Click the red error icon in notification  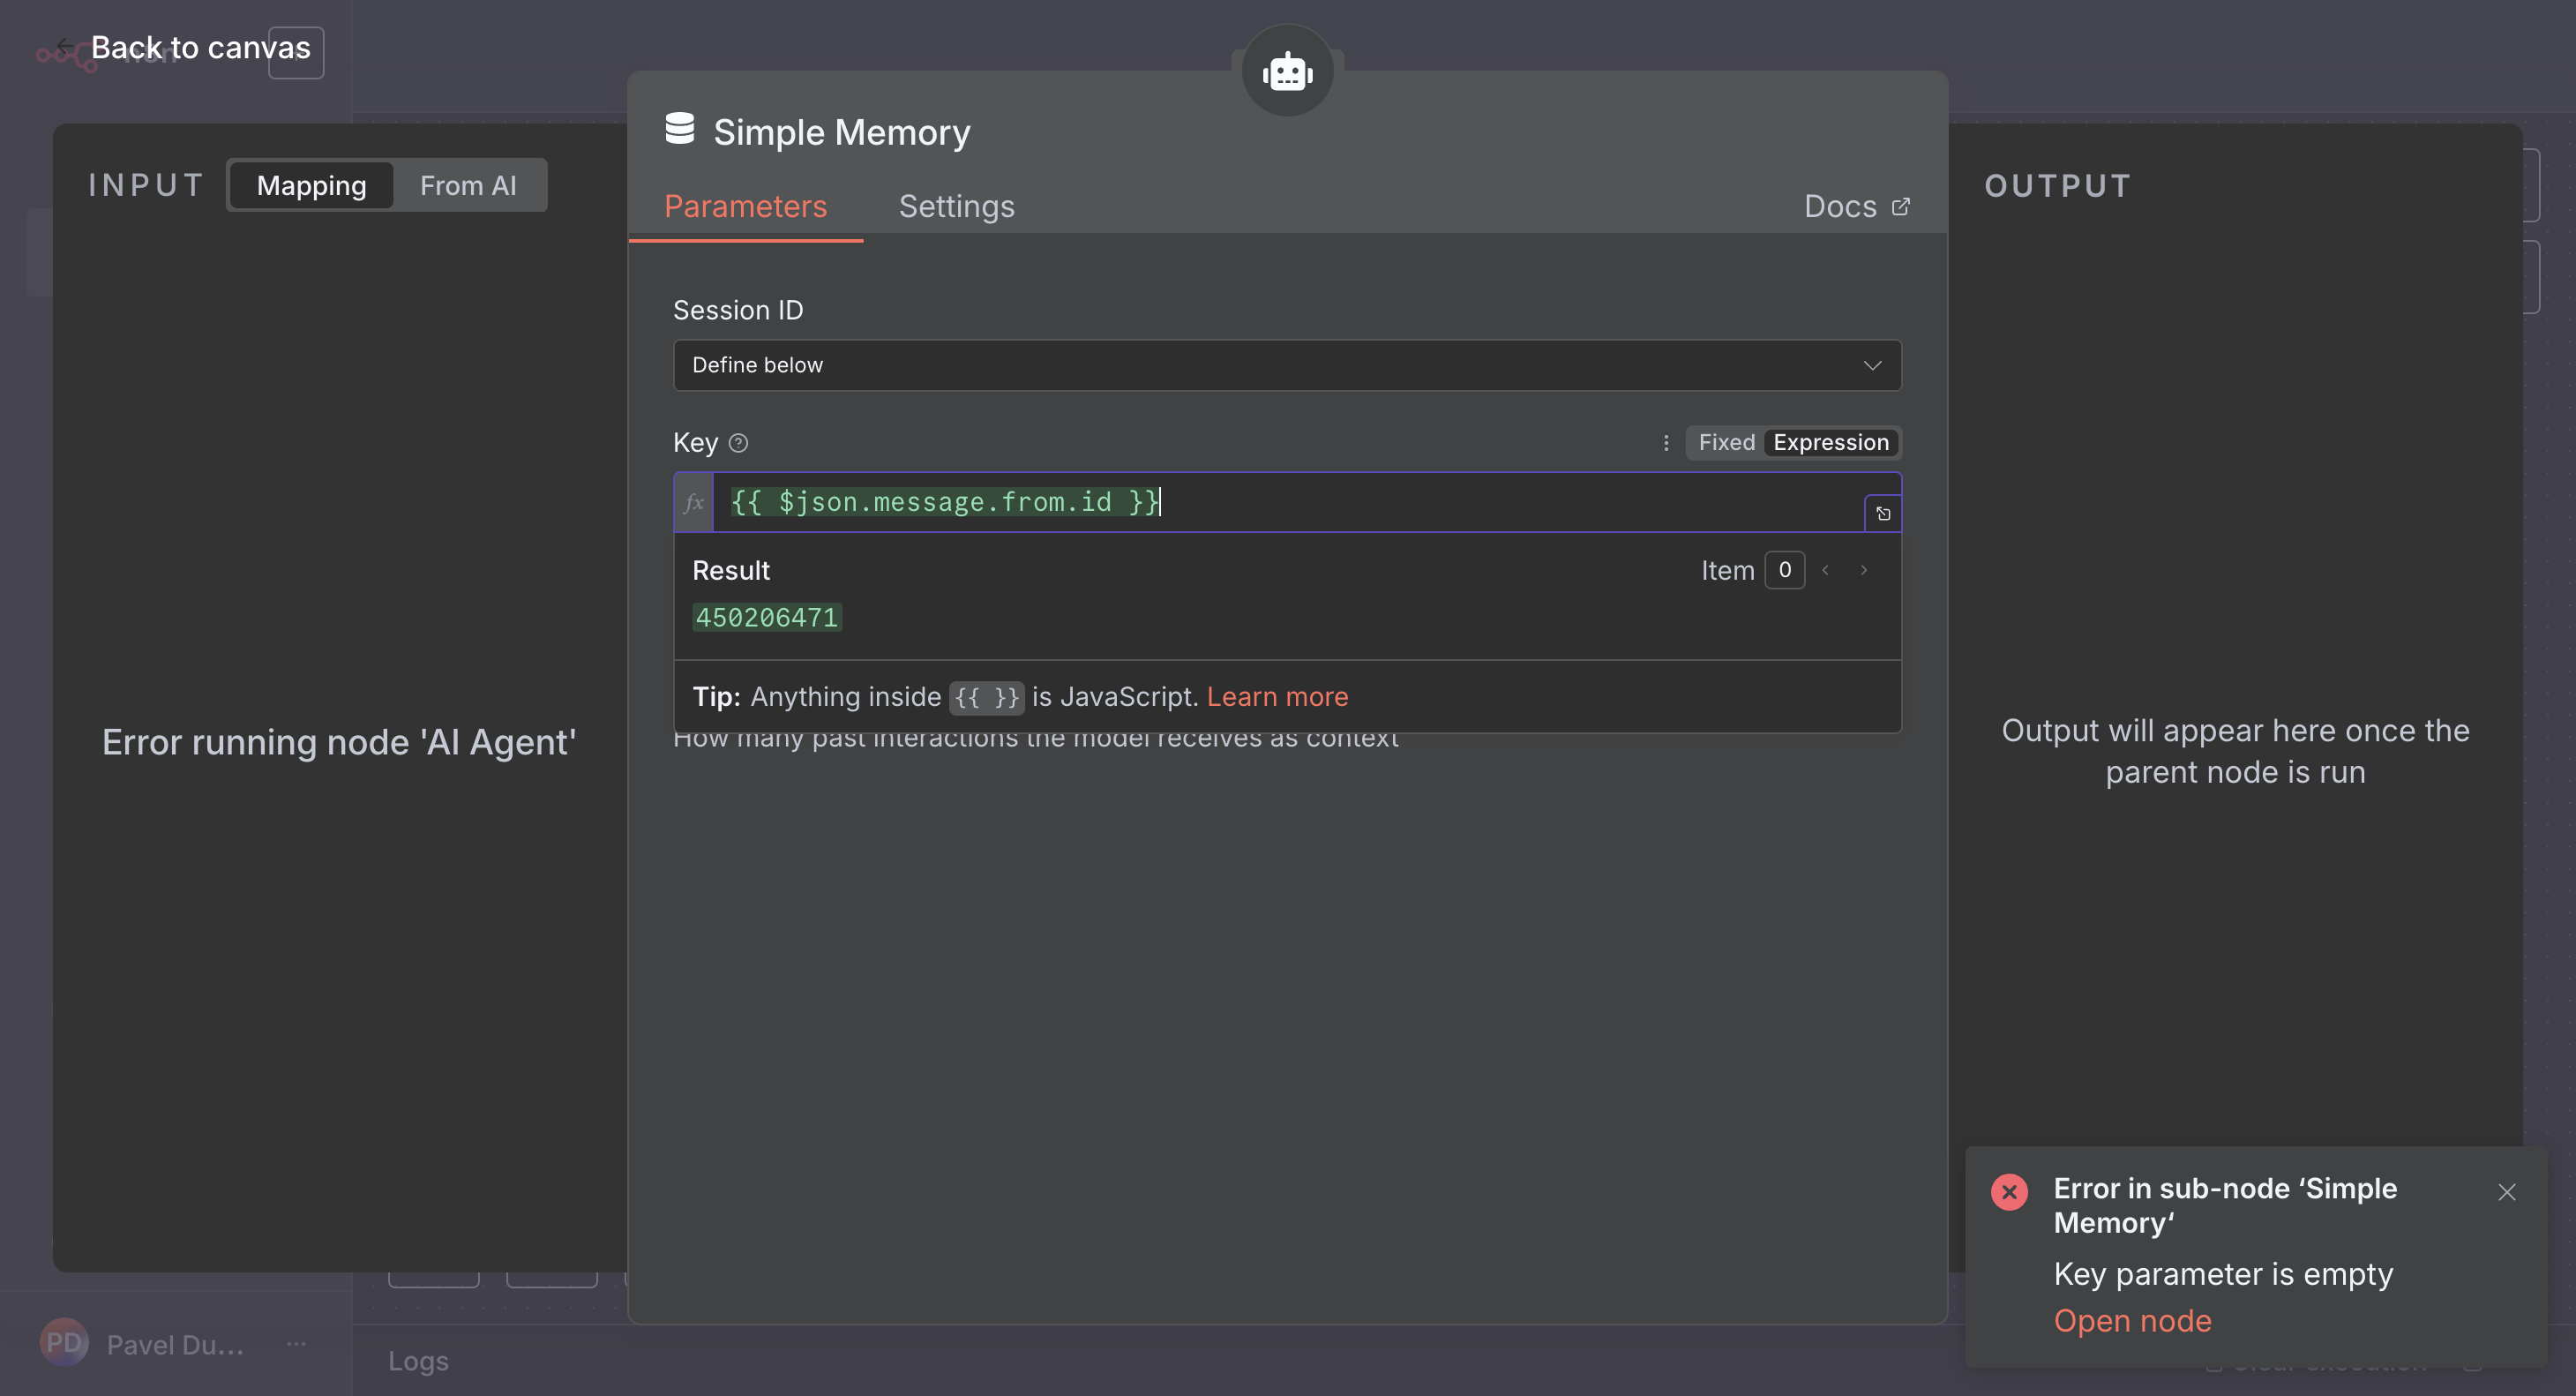click(x=2009, y=1192)
